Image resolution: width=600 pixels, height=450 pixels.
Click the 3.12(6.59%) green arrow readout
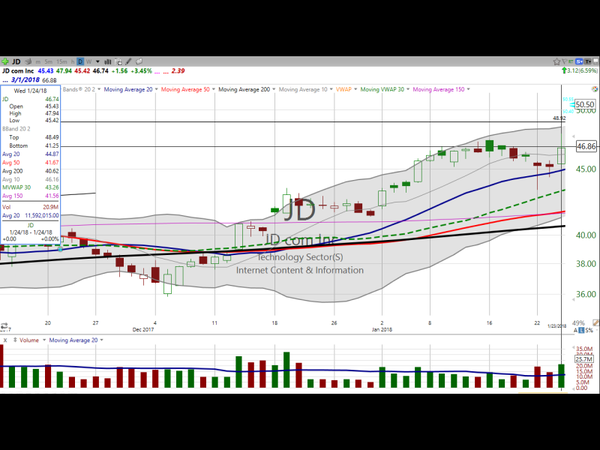click(x=579, y=71)
